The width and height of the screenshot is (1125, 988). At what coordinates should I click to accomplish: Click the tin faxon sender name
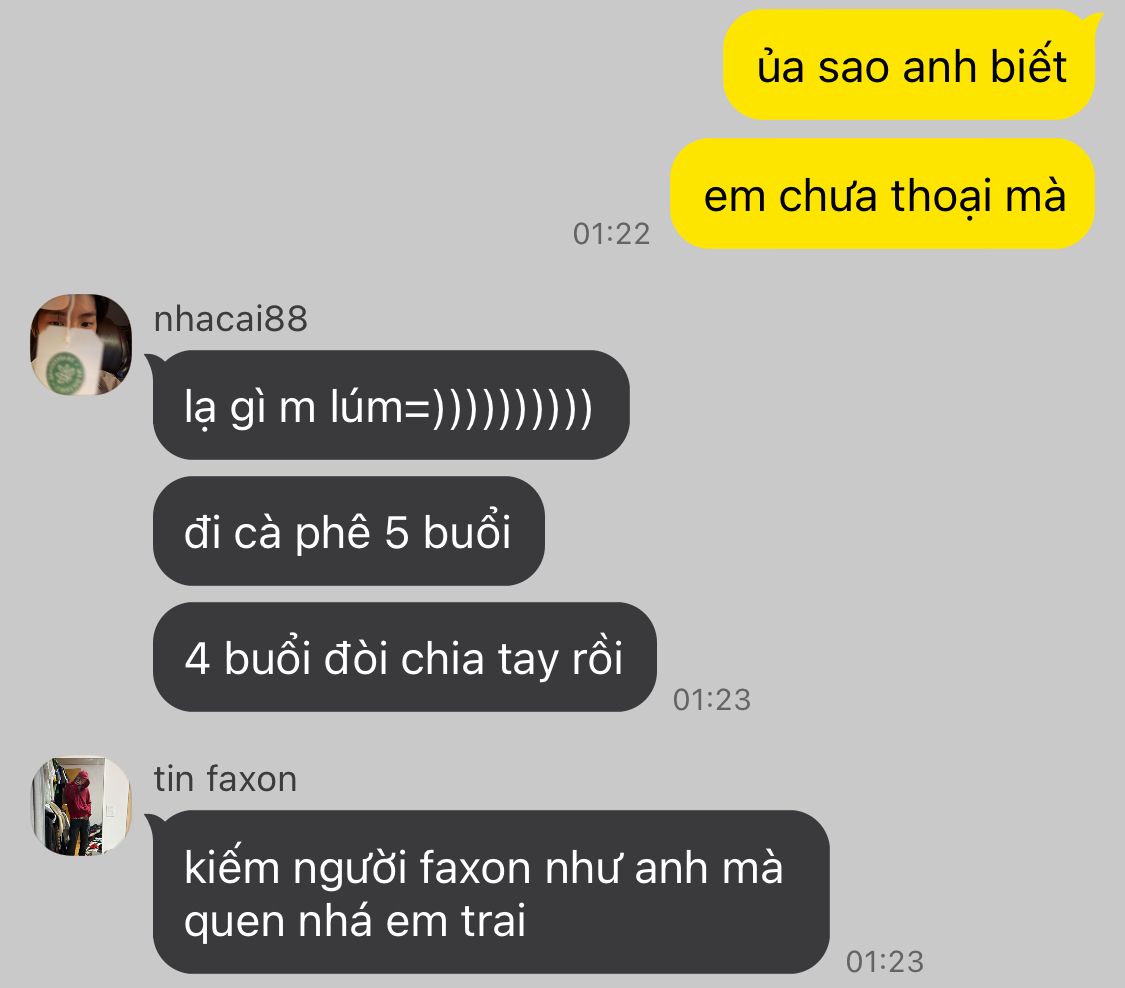pyautogui.click(x=225, y=779)
